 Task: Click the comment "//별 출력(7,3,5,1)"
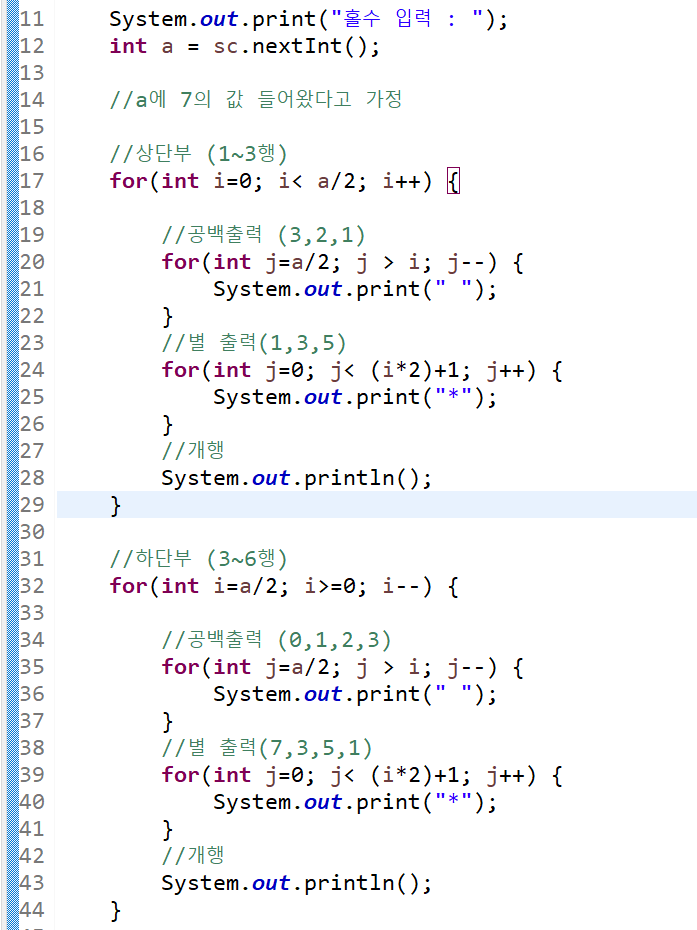coord(267,748)
